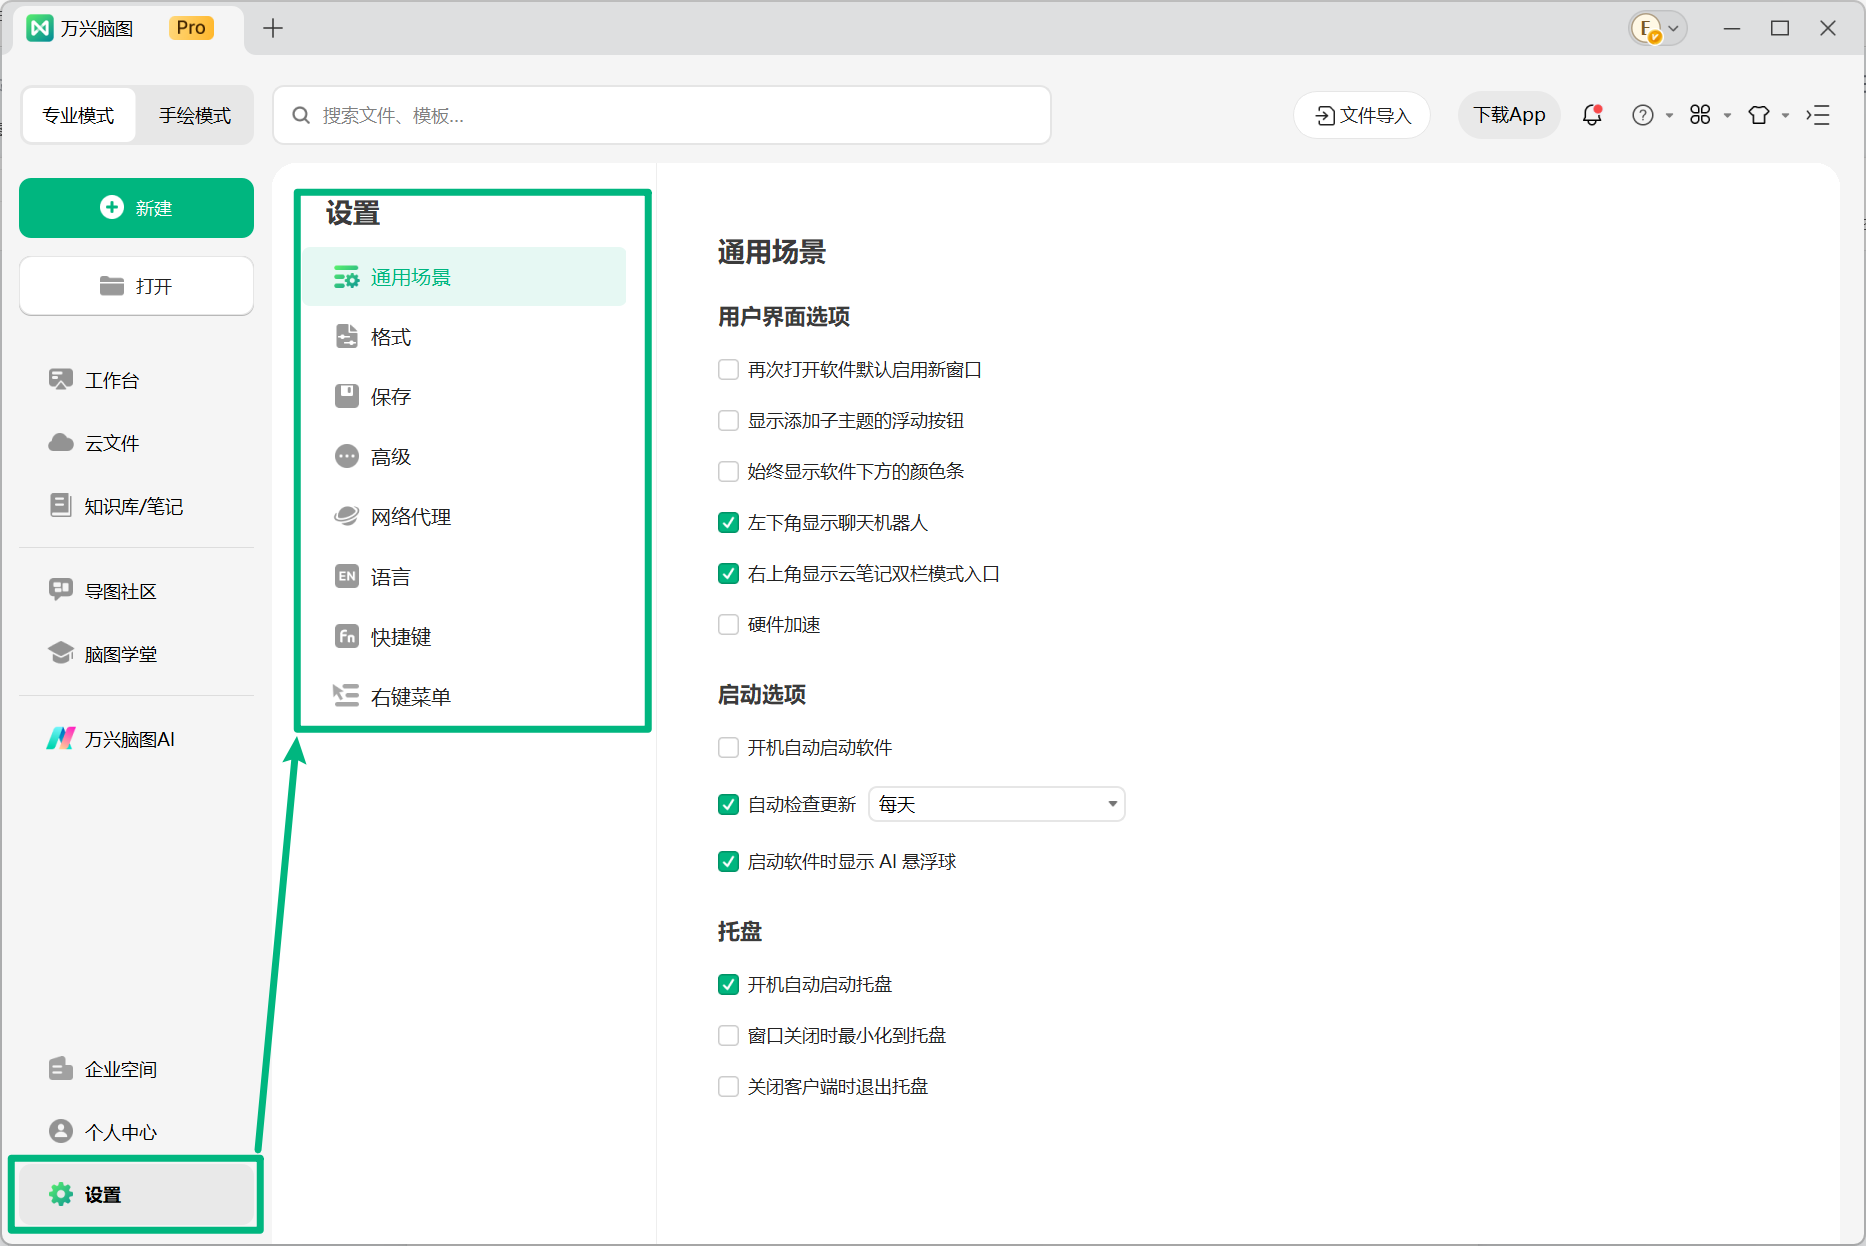
Task: Open the apps grid icon
Action: coord(1700,115)
